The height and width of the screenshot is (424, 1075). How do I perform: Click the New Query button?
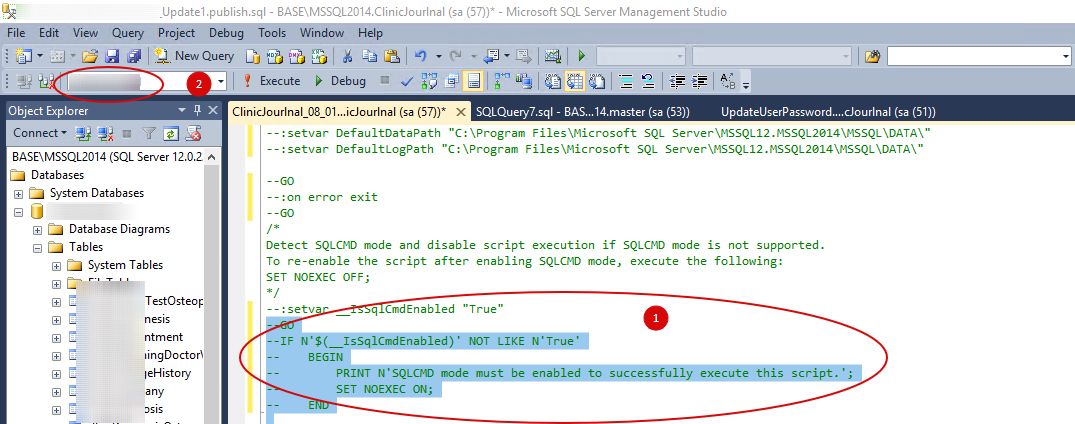click(193, 56)
